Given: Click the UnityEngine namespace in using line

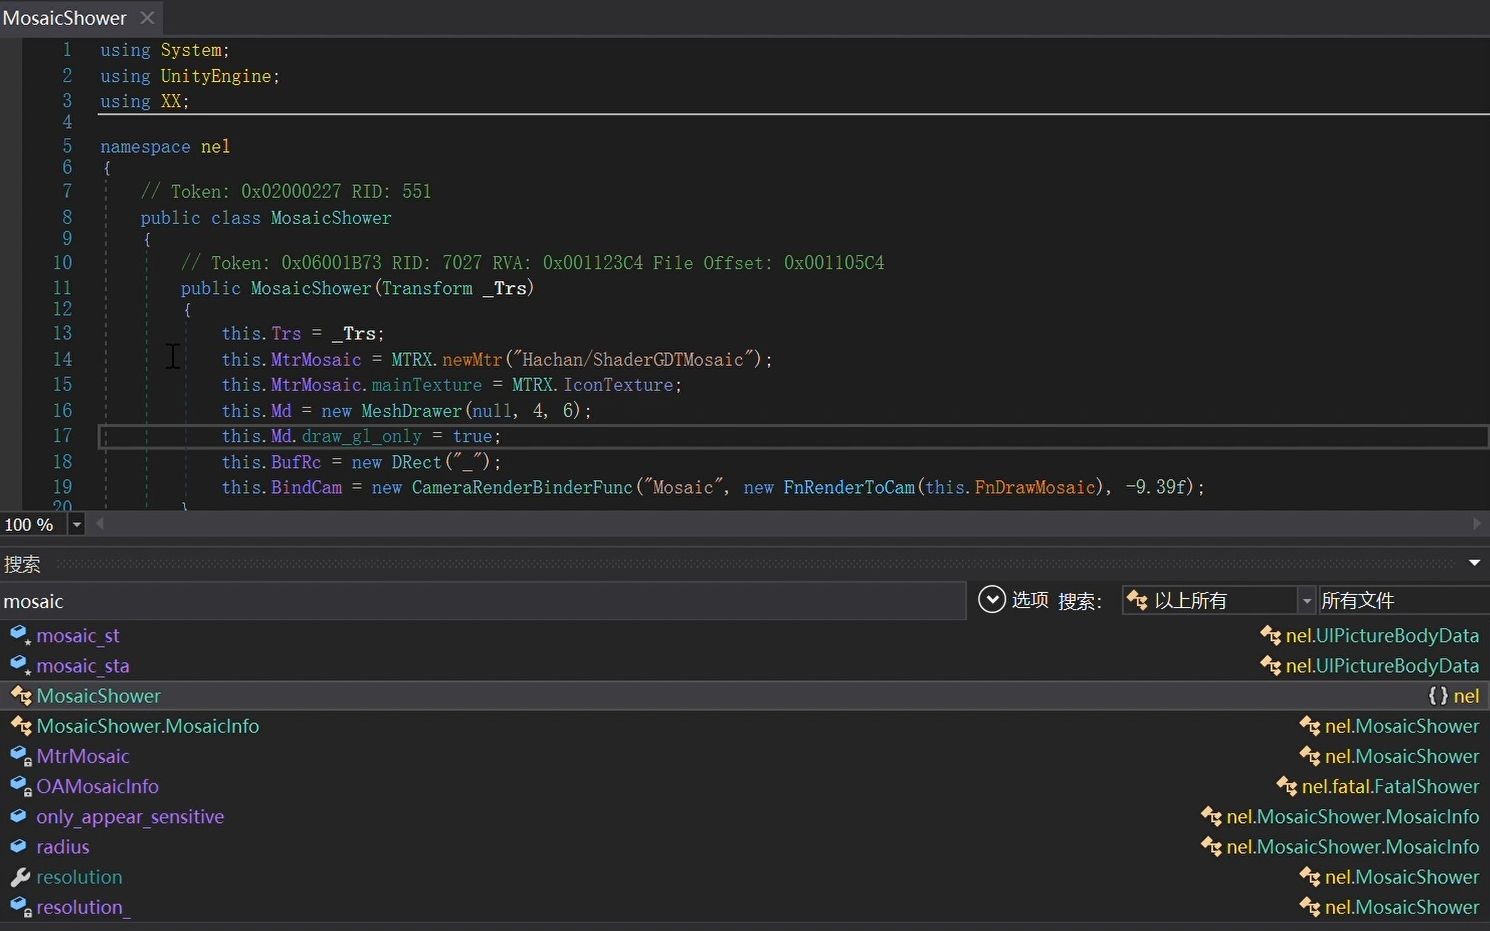Looking at the screenshot, I should point(216,76).
